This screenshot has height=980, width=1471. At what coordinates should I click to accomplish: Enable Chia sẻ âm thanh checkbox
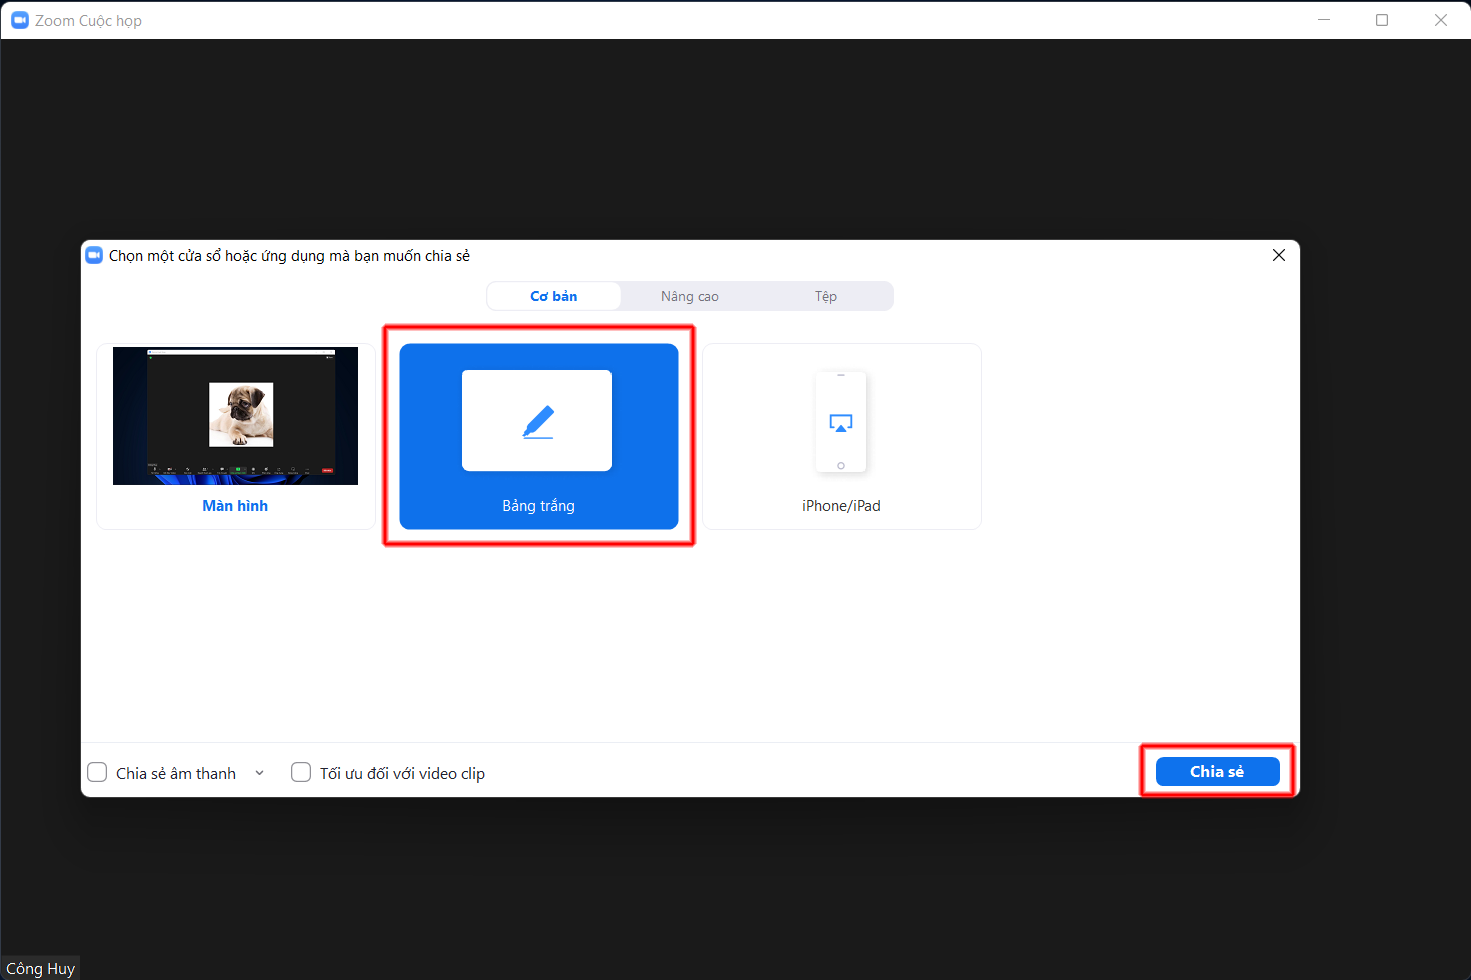tap(97, 772)
